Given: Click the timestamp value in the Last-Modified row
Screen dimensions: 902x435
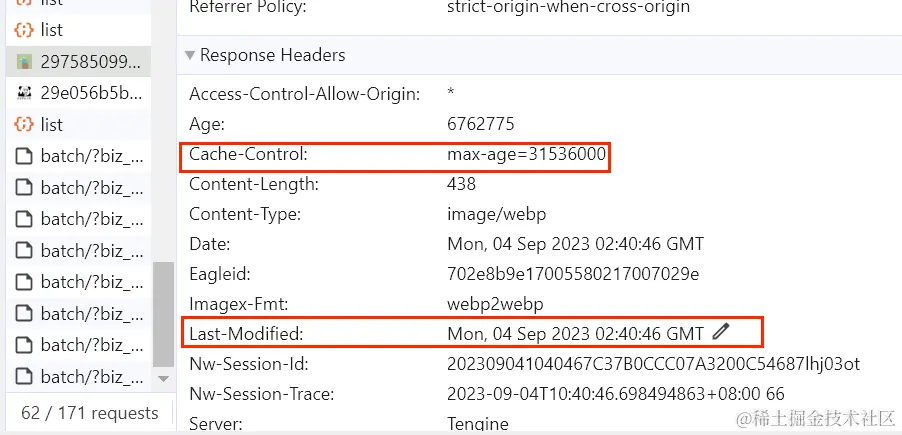Looking at the screenshot, I should coord(575,334).
